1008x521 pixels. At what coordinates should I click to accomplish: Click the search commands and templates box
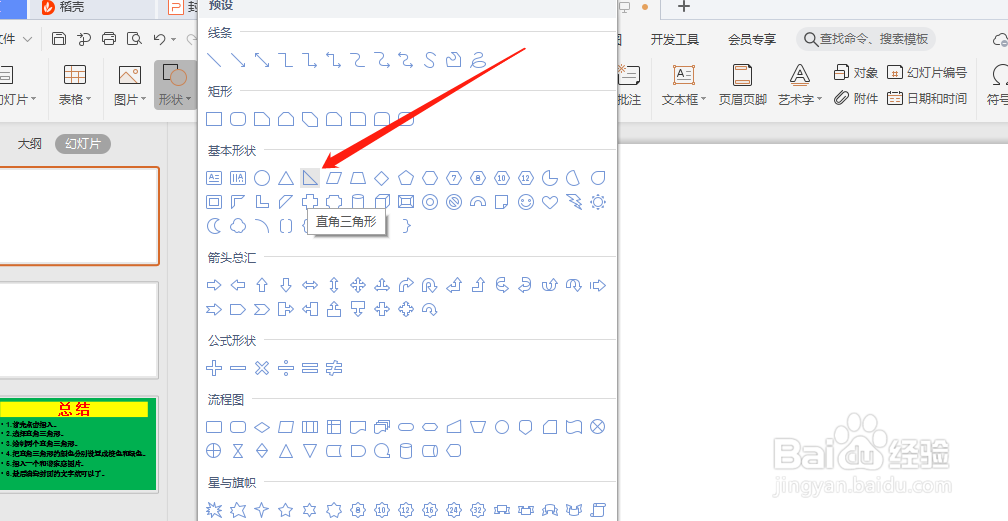coord(865,39)
